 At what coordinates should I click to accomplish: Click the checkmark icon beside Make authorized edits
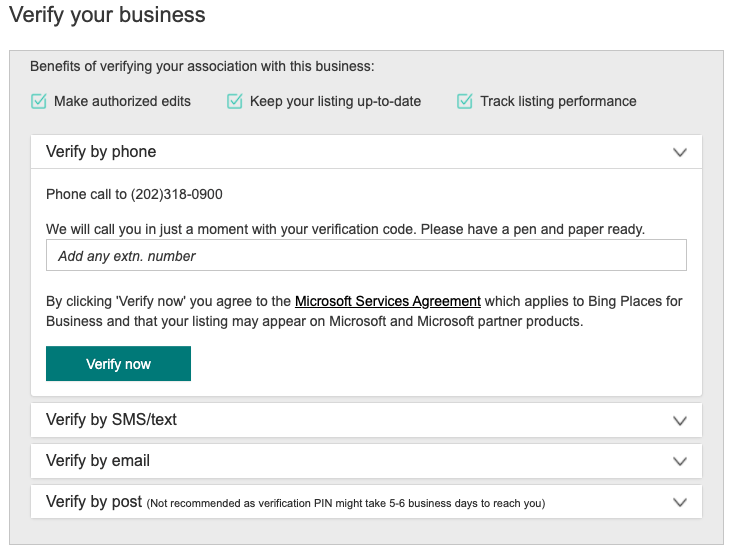39,101
